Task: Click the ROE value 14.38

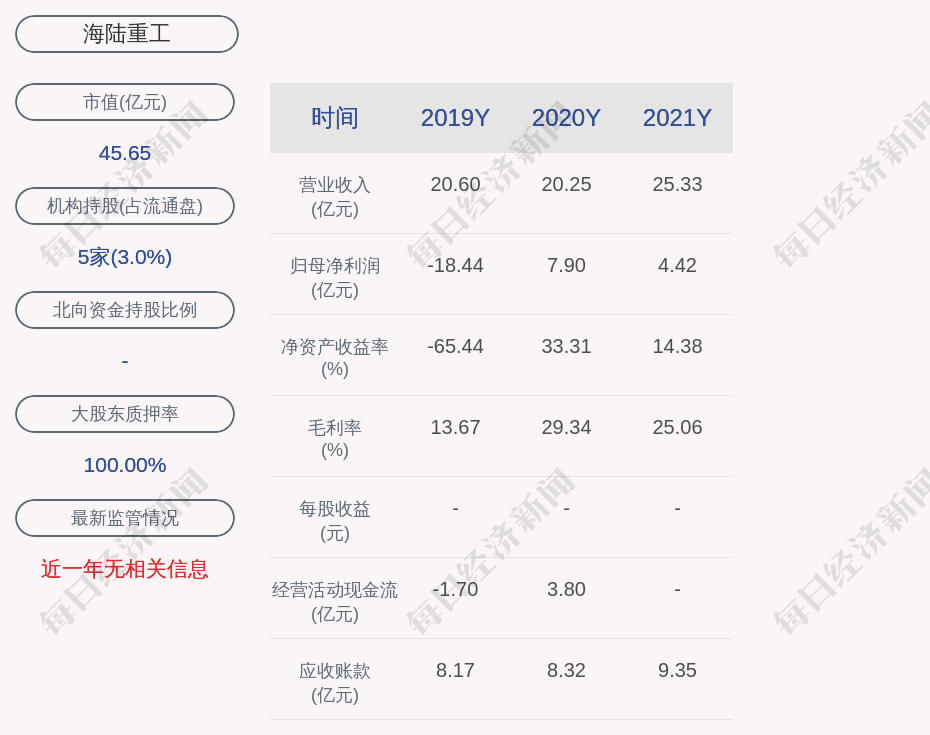Action: pyautogui.click(x=677, y=346)
